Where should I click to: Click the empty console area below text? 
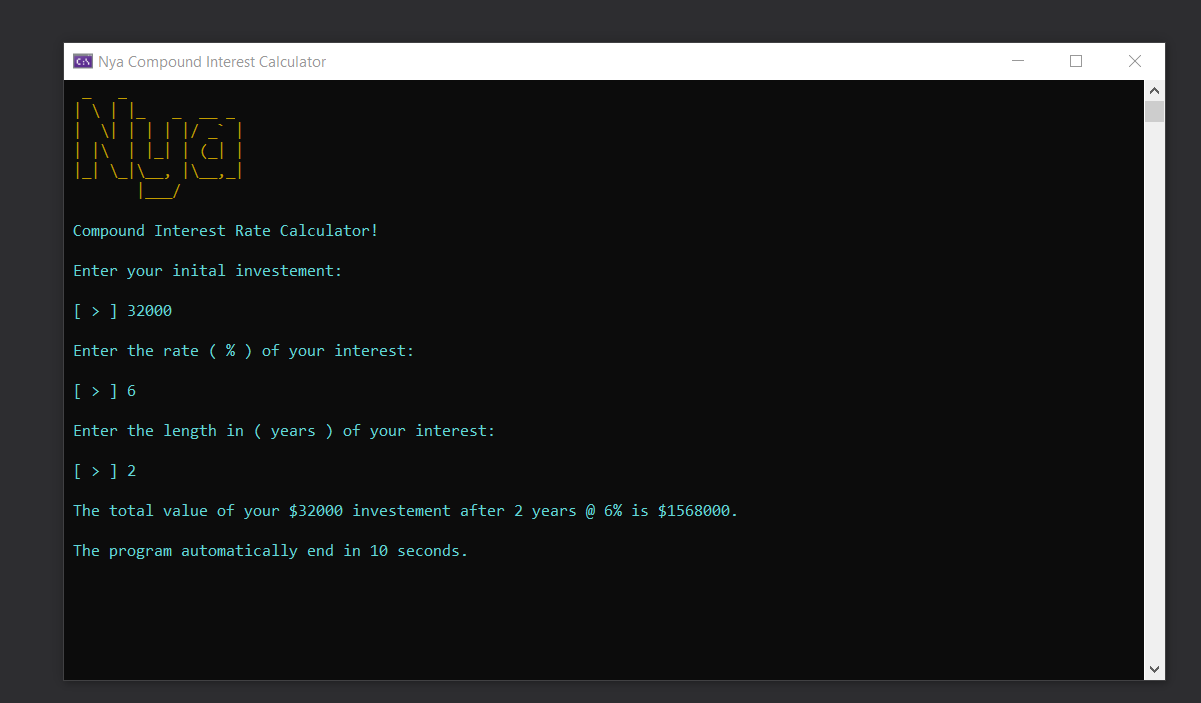click(600, 620)
